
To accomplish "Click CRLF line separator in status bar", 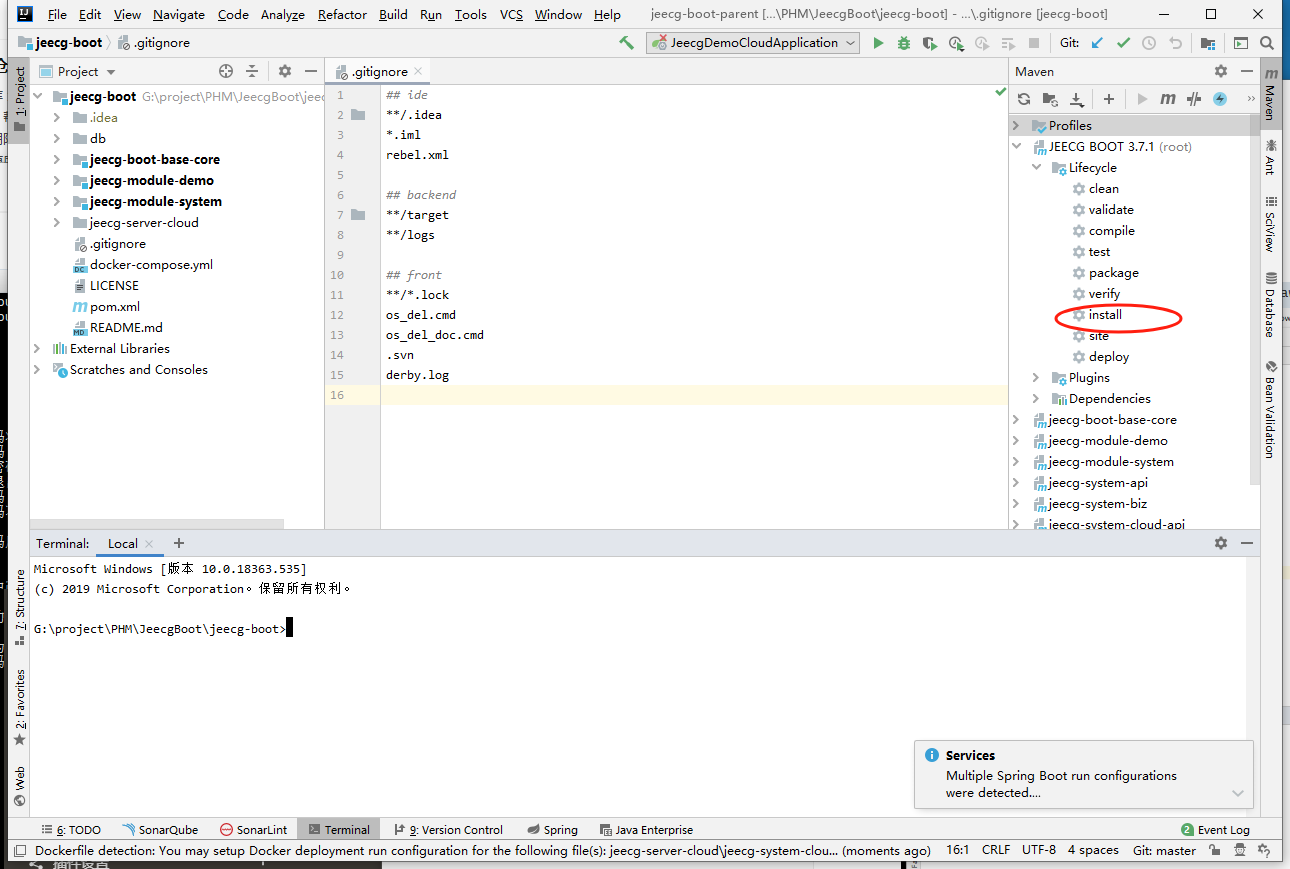I will click(996, 851).
